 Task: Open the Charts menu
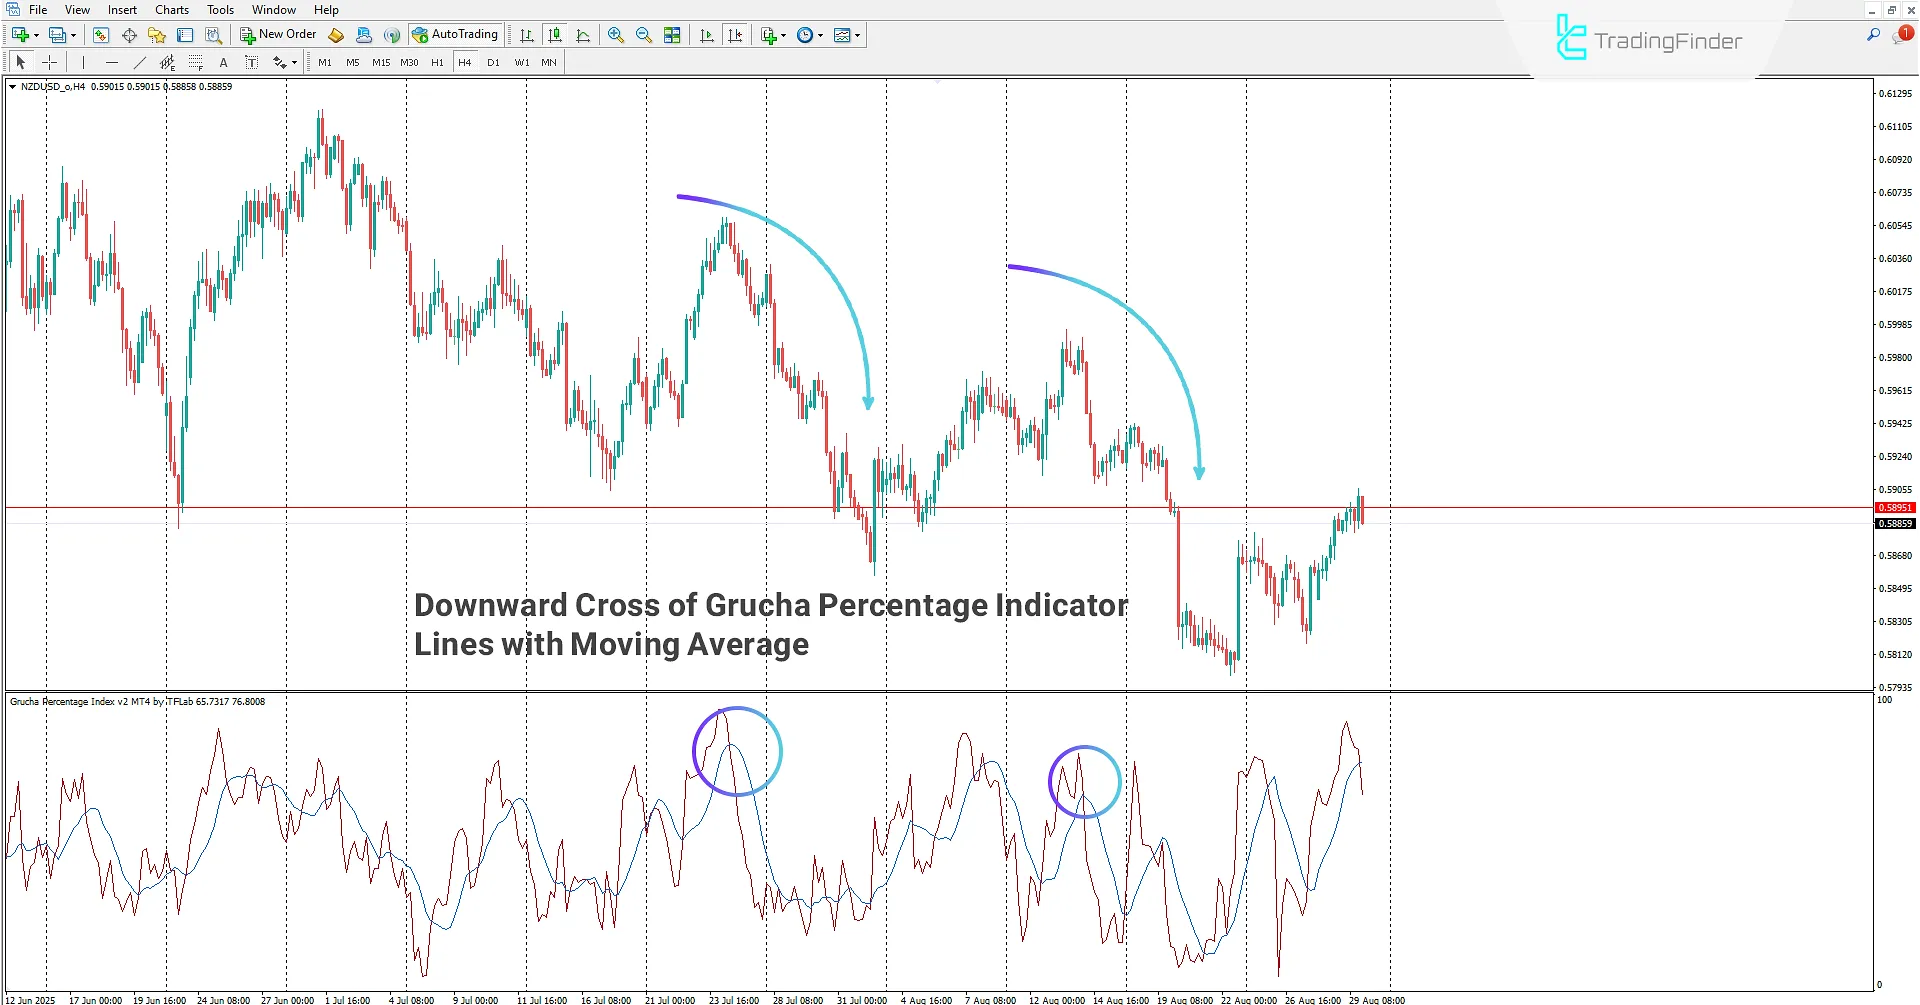[172, 9]
